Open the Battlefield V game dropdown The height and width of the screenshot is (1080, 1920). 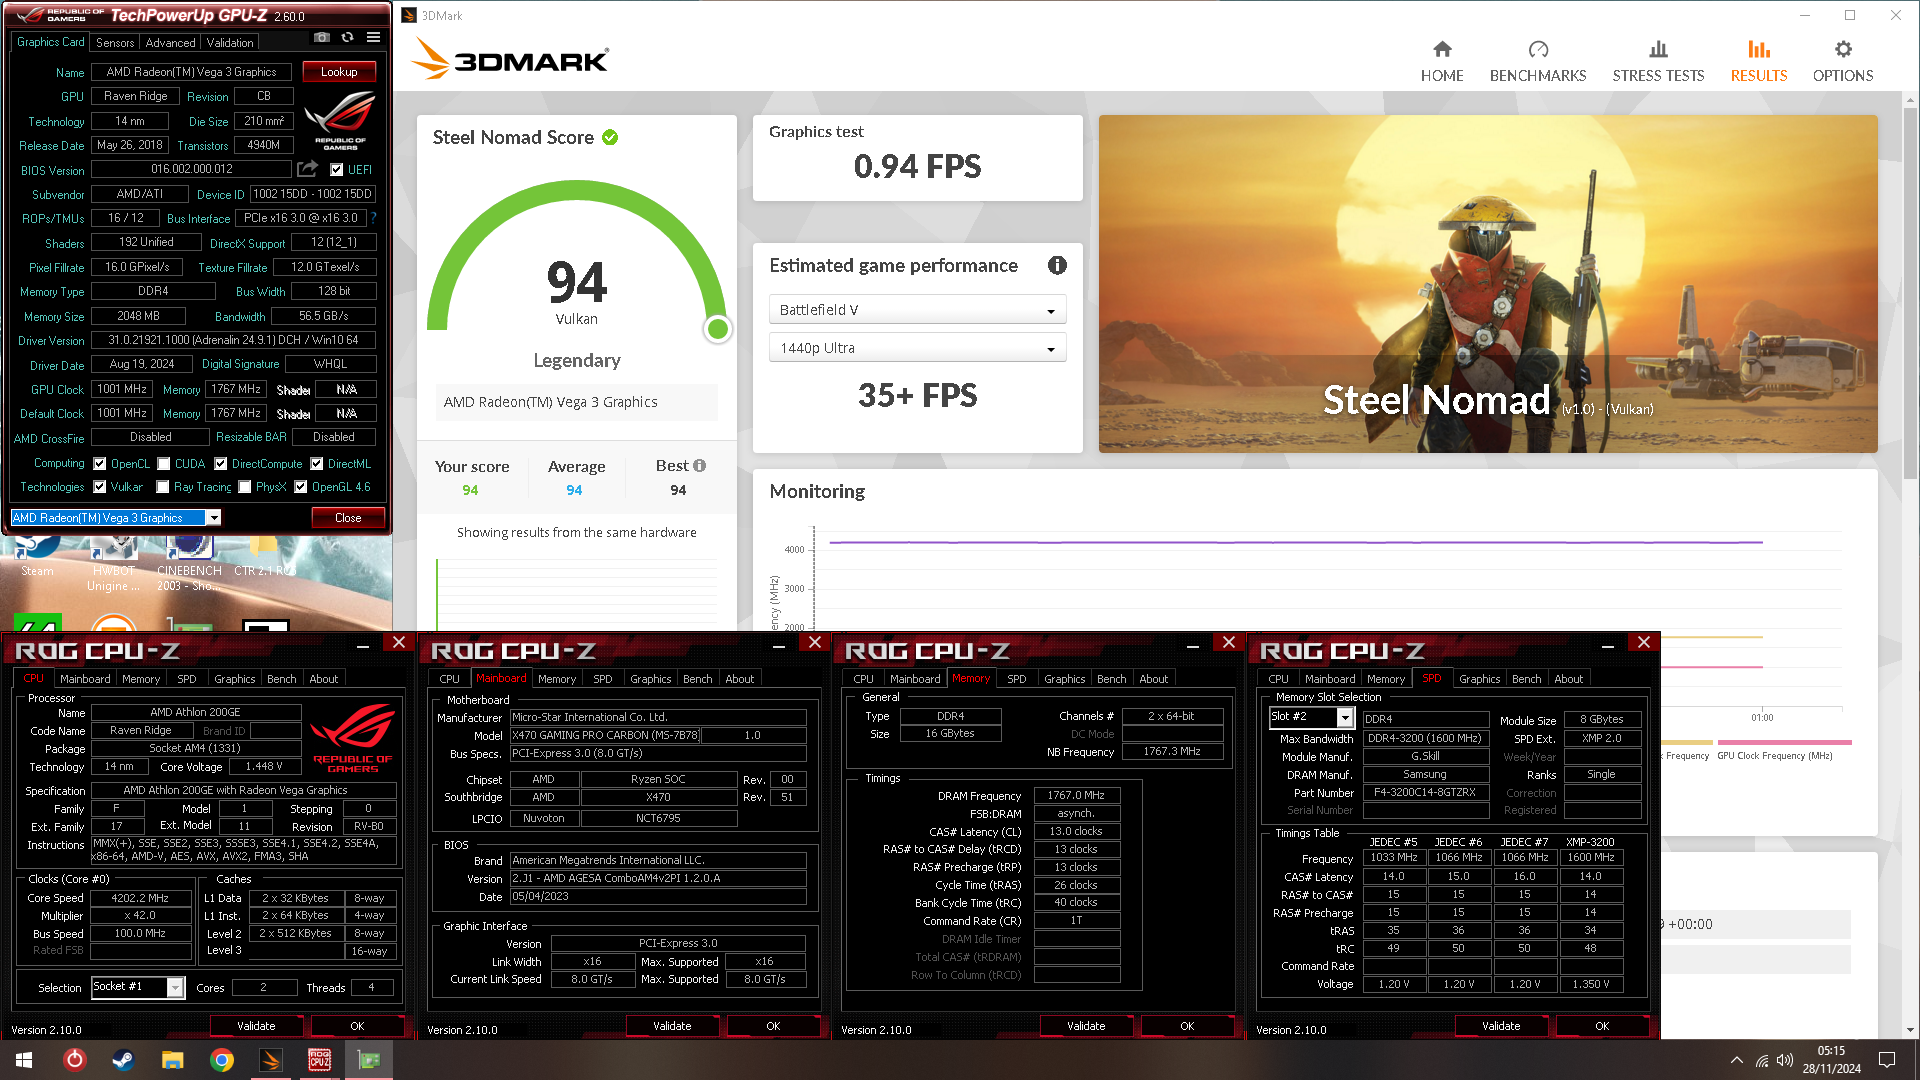click(917, 310)
